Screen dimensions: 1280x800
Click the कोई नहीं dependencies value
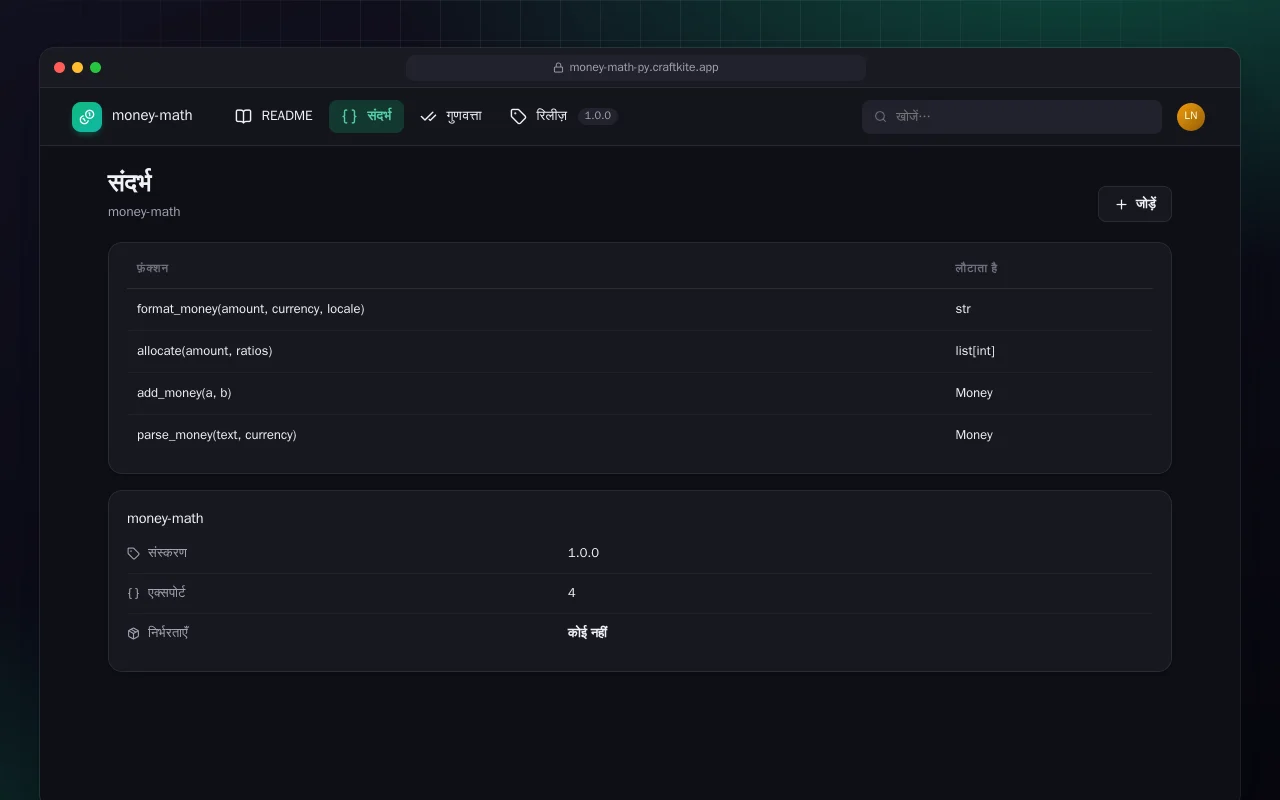click(587, 633)
